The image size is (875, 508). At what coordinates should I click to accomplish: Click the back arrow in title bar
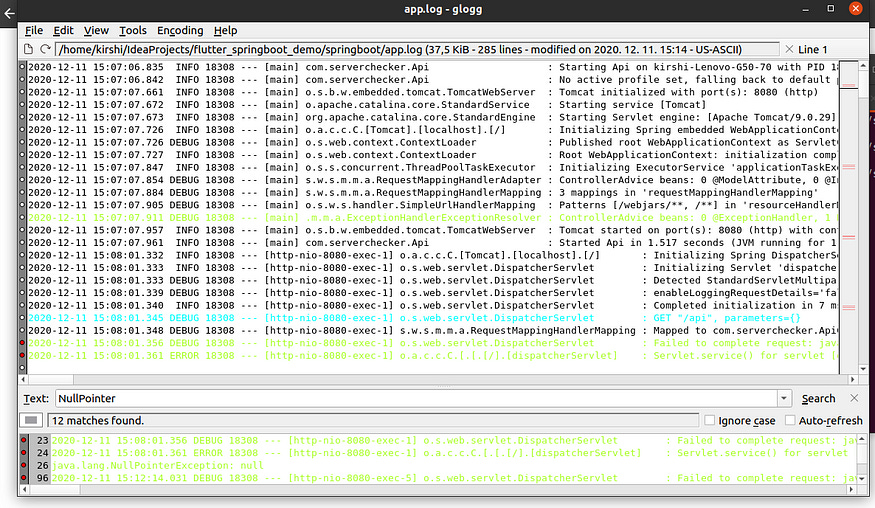tap(9, 12)
